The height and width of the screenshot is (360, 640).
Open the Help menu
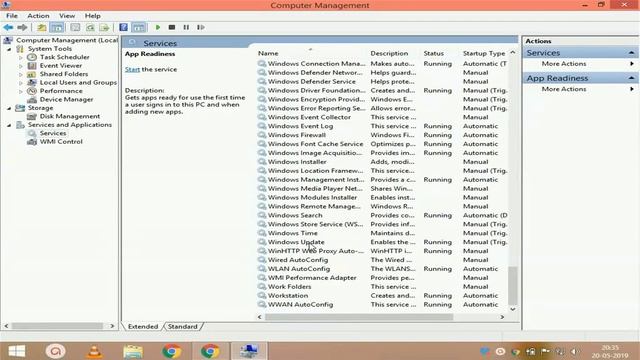coord(93,16)
